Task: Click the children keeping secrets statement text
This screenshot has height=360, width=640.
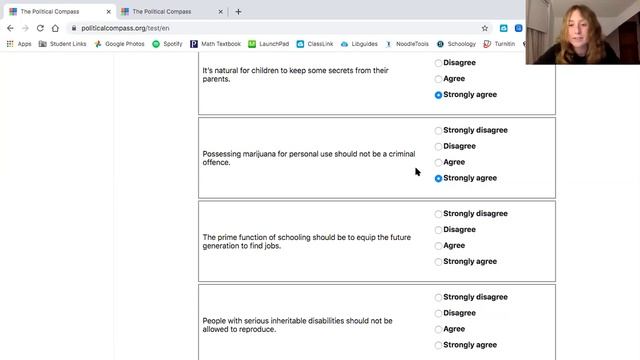Action: tap(296, 75)
